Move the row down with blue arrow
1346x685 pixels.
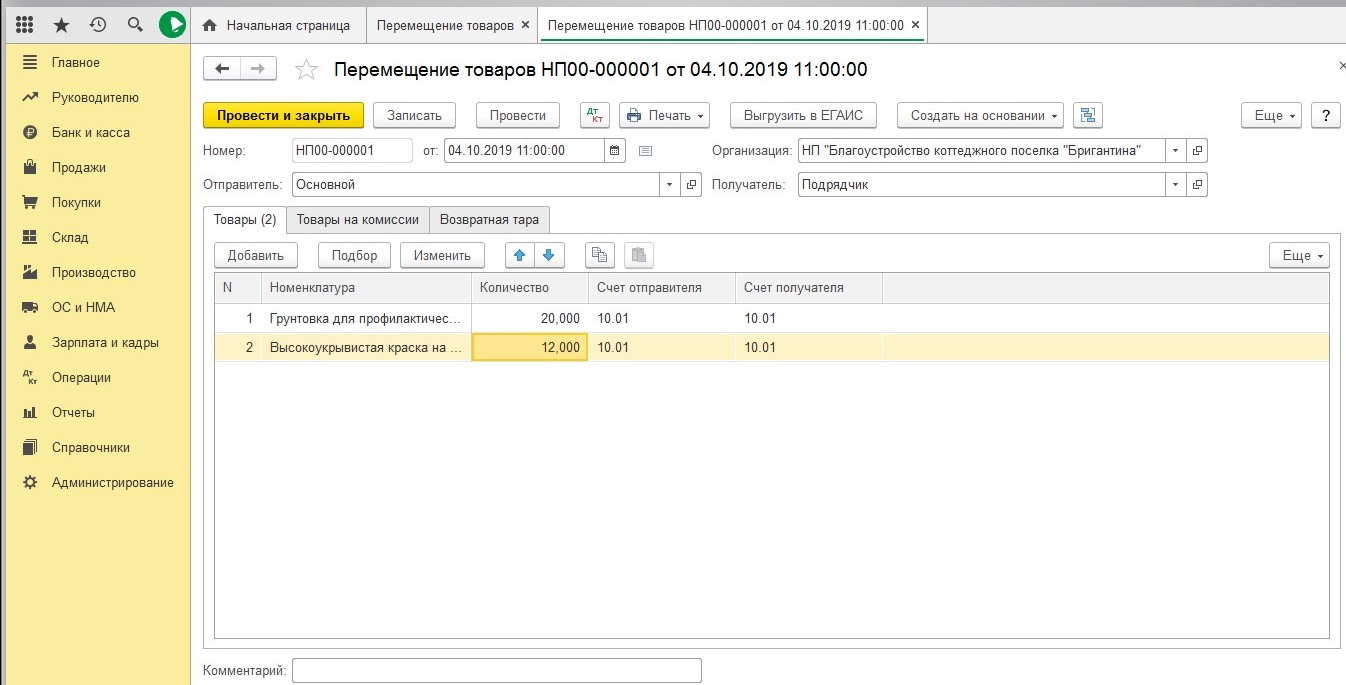click(x=548, y=255)
